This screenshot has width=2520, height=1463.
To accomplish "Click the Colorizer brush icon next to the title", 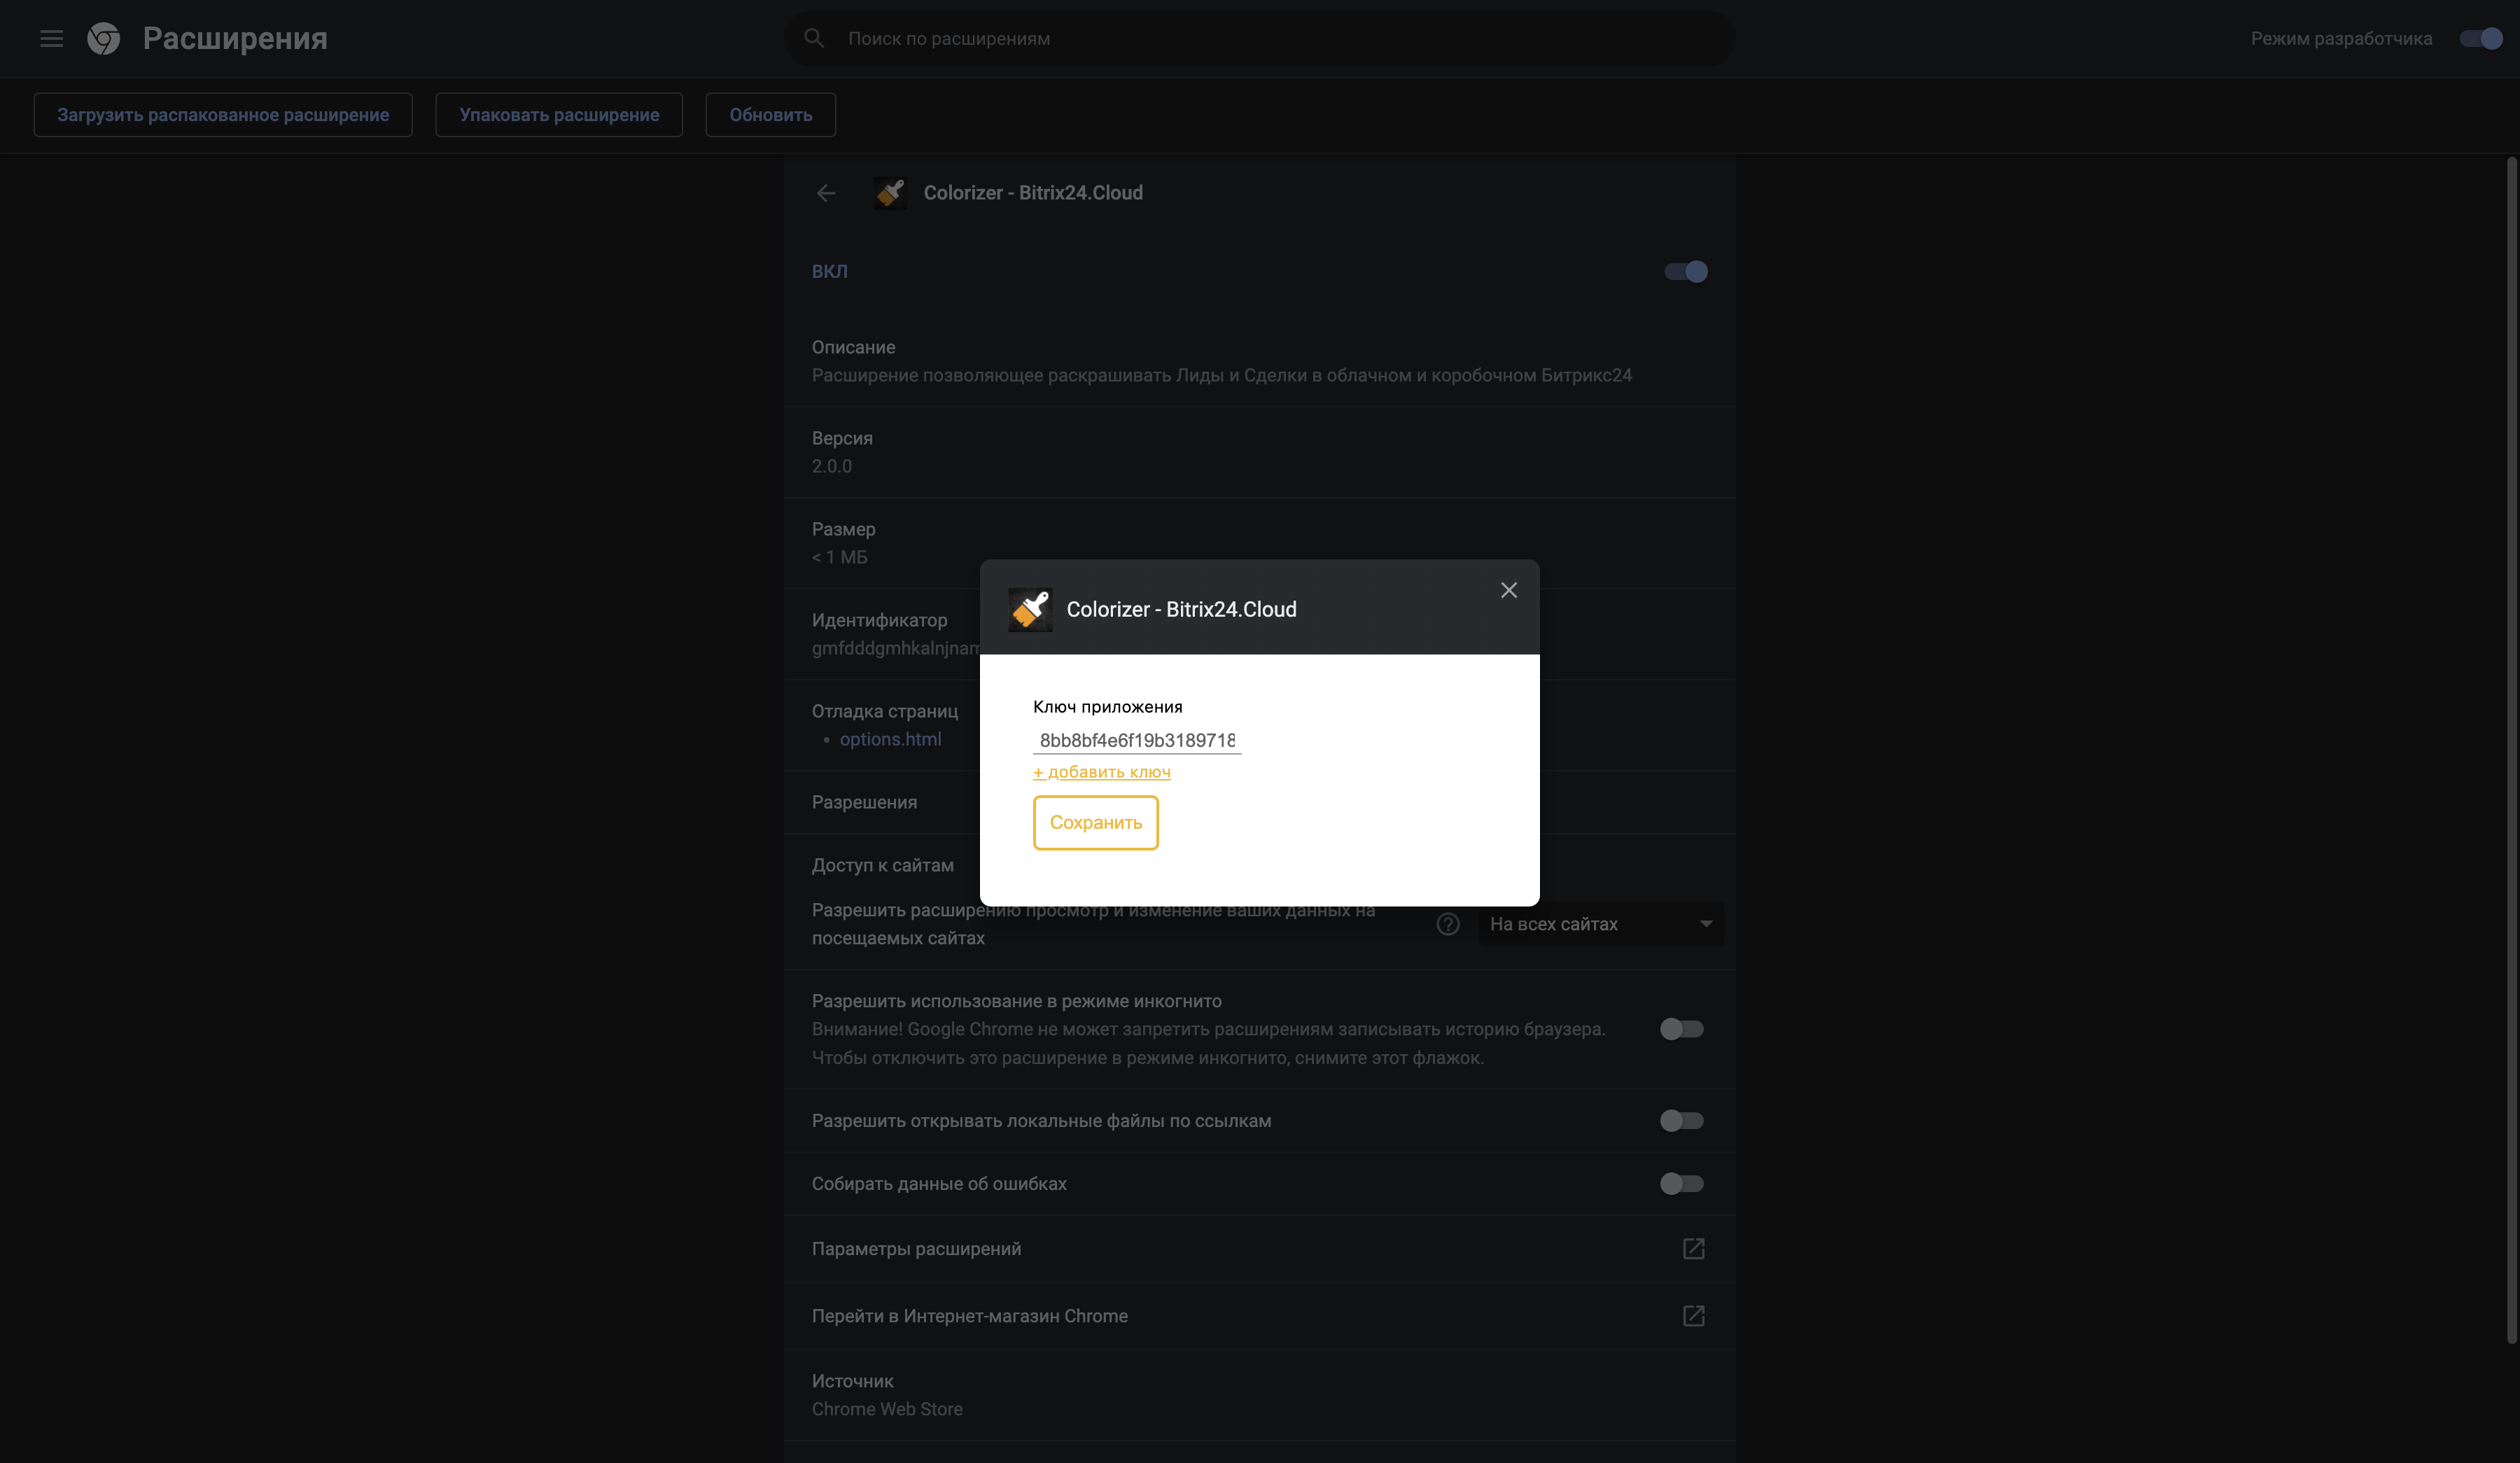I will [x=891, y=192].
